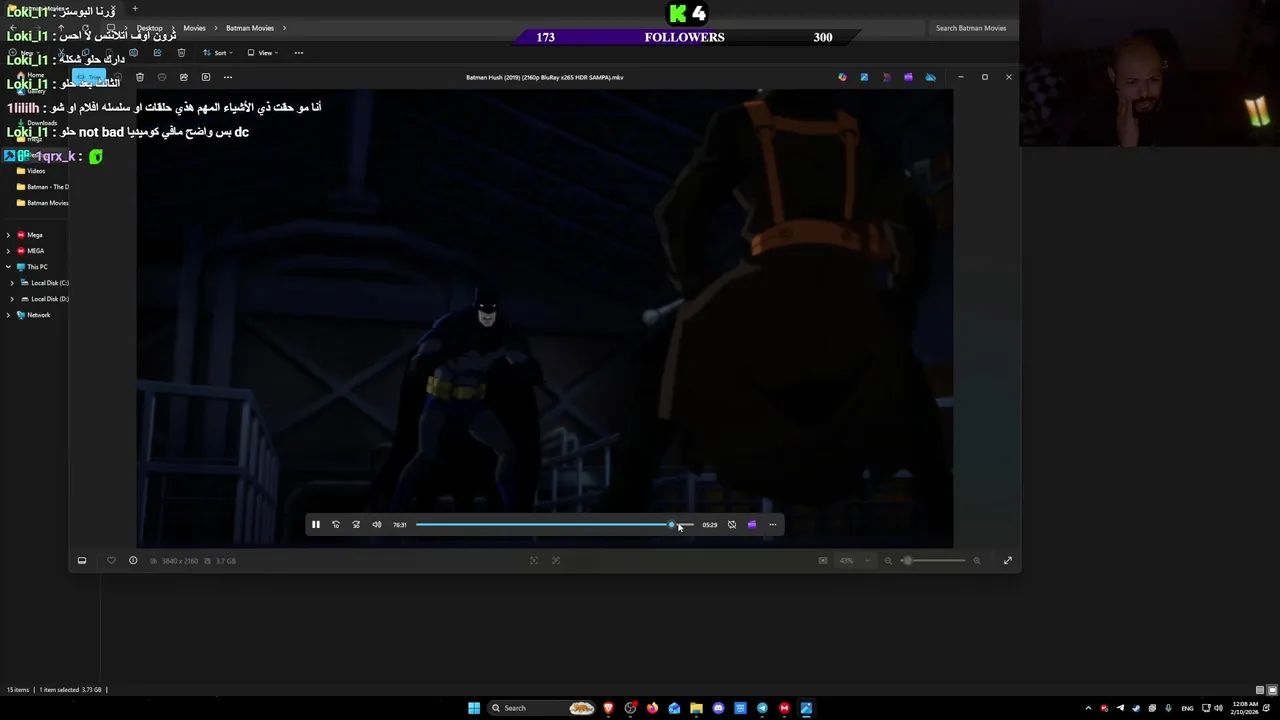Open the View dropdown in File Explorer
Viewport: 1280px width, 720px height.
tap(262, 53)
